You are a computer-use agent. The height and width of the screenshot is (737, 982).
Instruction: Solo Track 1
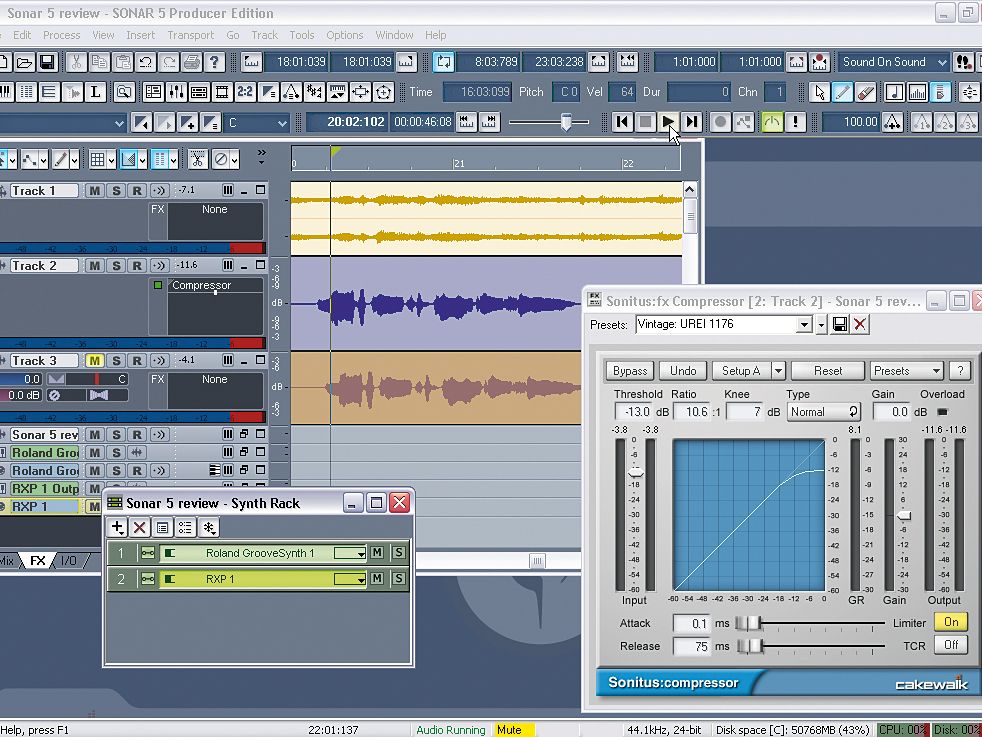(116, 190)
